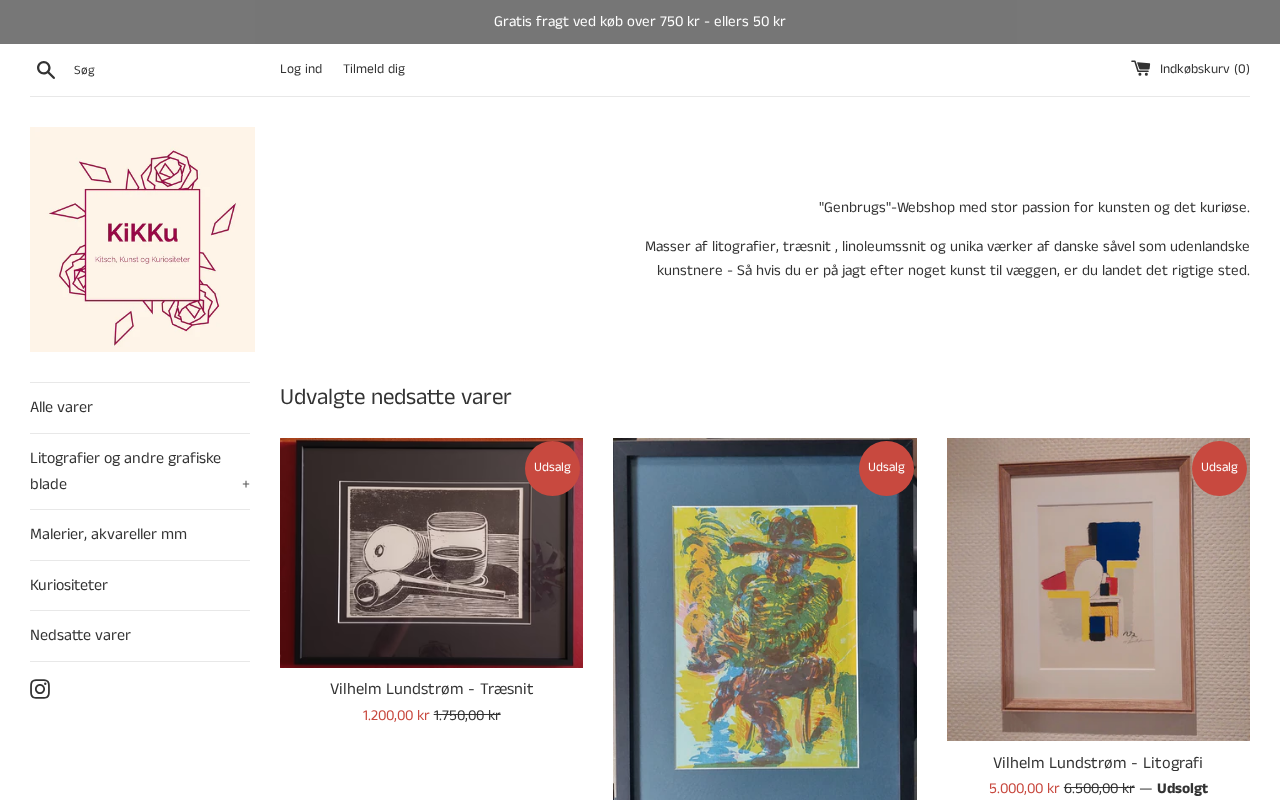This screenshot has width=1280, height=800.
Task: Click the KiKKu shop logo
Action: point(142,240)
